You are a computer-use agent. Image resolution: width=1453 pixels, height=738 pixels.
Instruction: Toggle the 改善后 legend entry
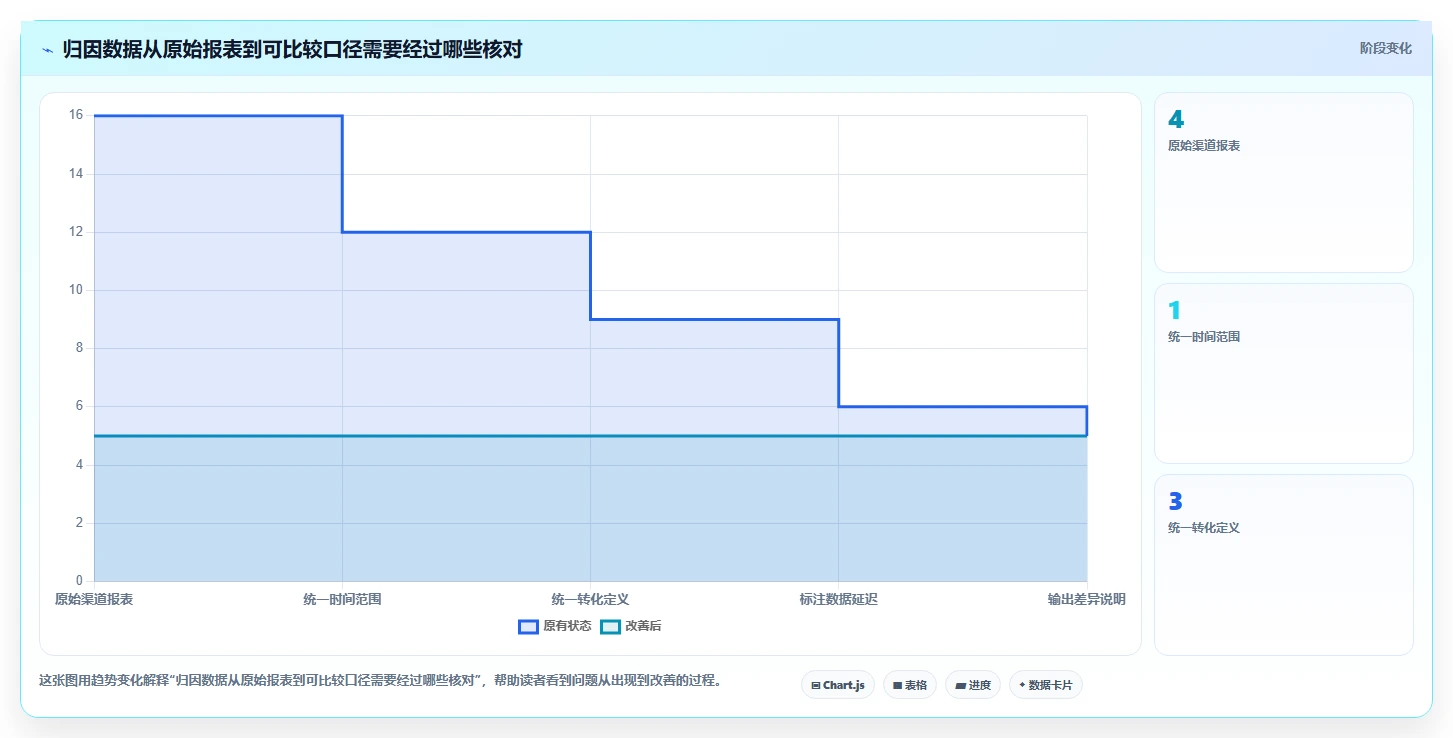pyautogui.click(x=631, y=626)
